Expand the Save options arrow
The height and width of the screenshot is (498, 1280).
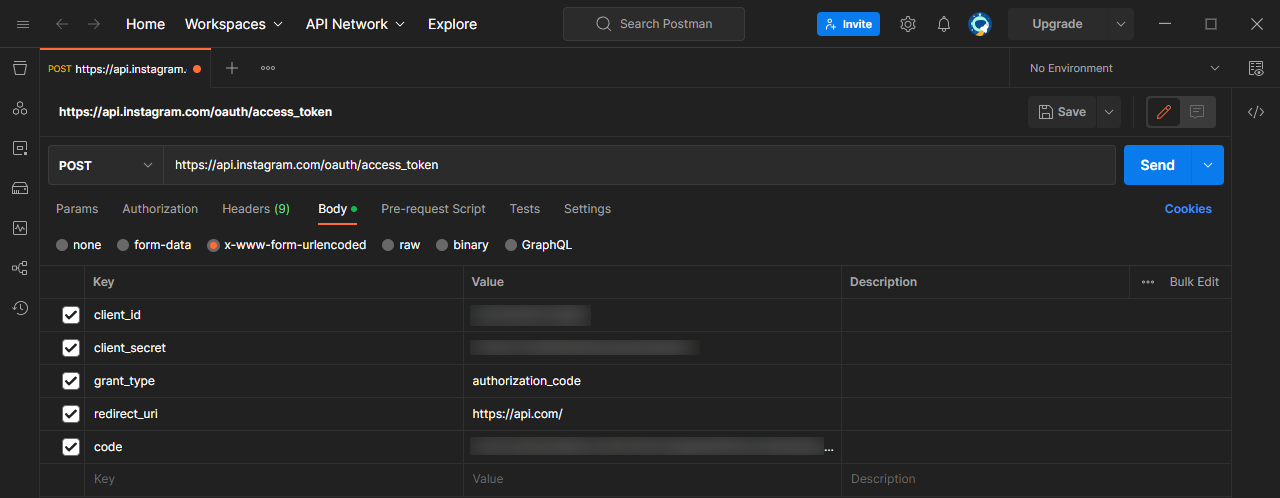(x=1108, y=112)
